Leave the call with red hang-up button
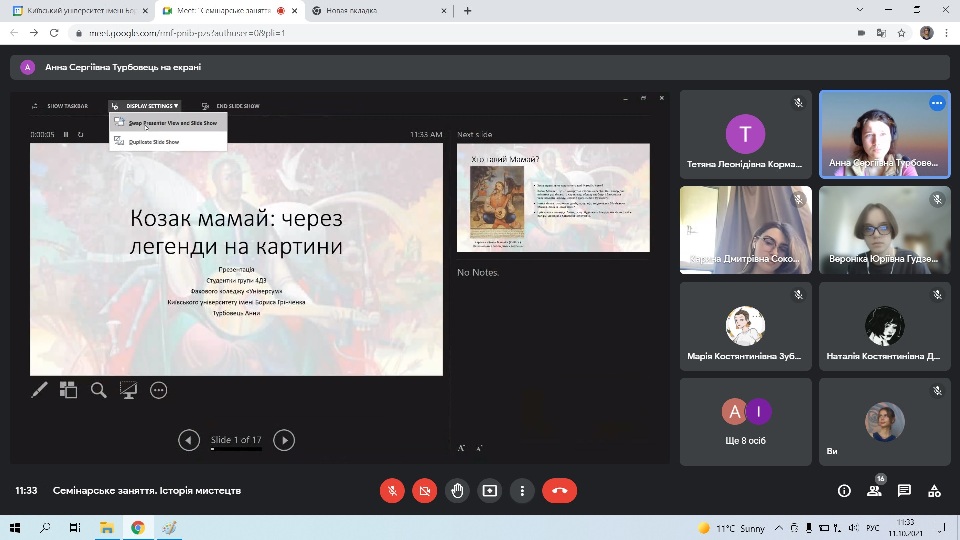 pyautogui.click(x=559, y=490)
